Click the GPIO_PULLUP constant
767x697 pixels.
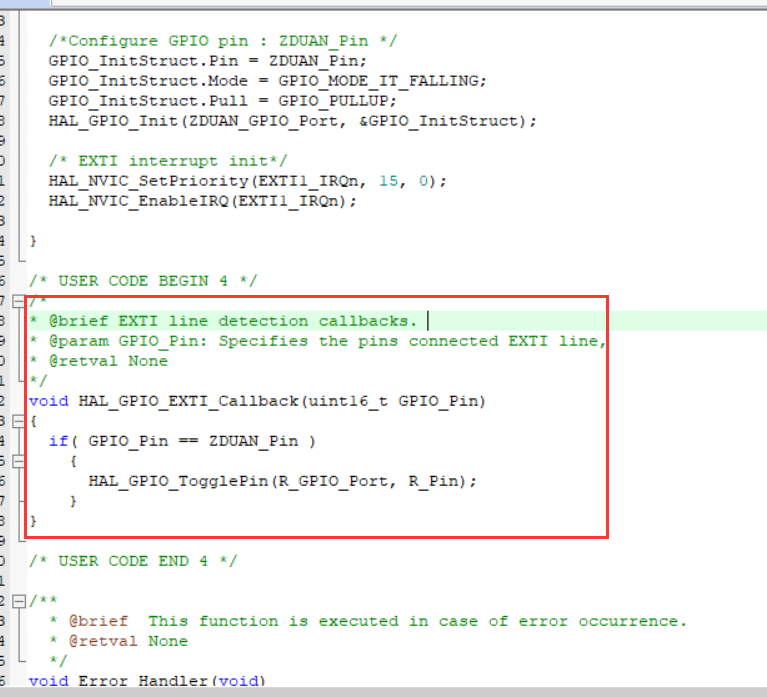coord(333,101)
